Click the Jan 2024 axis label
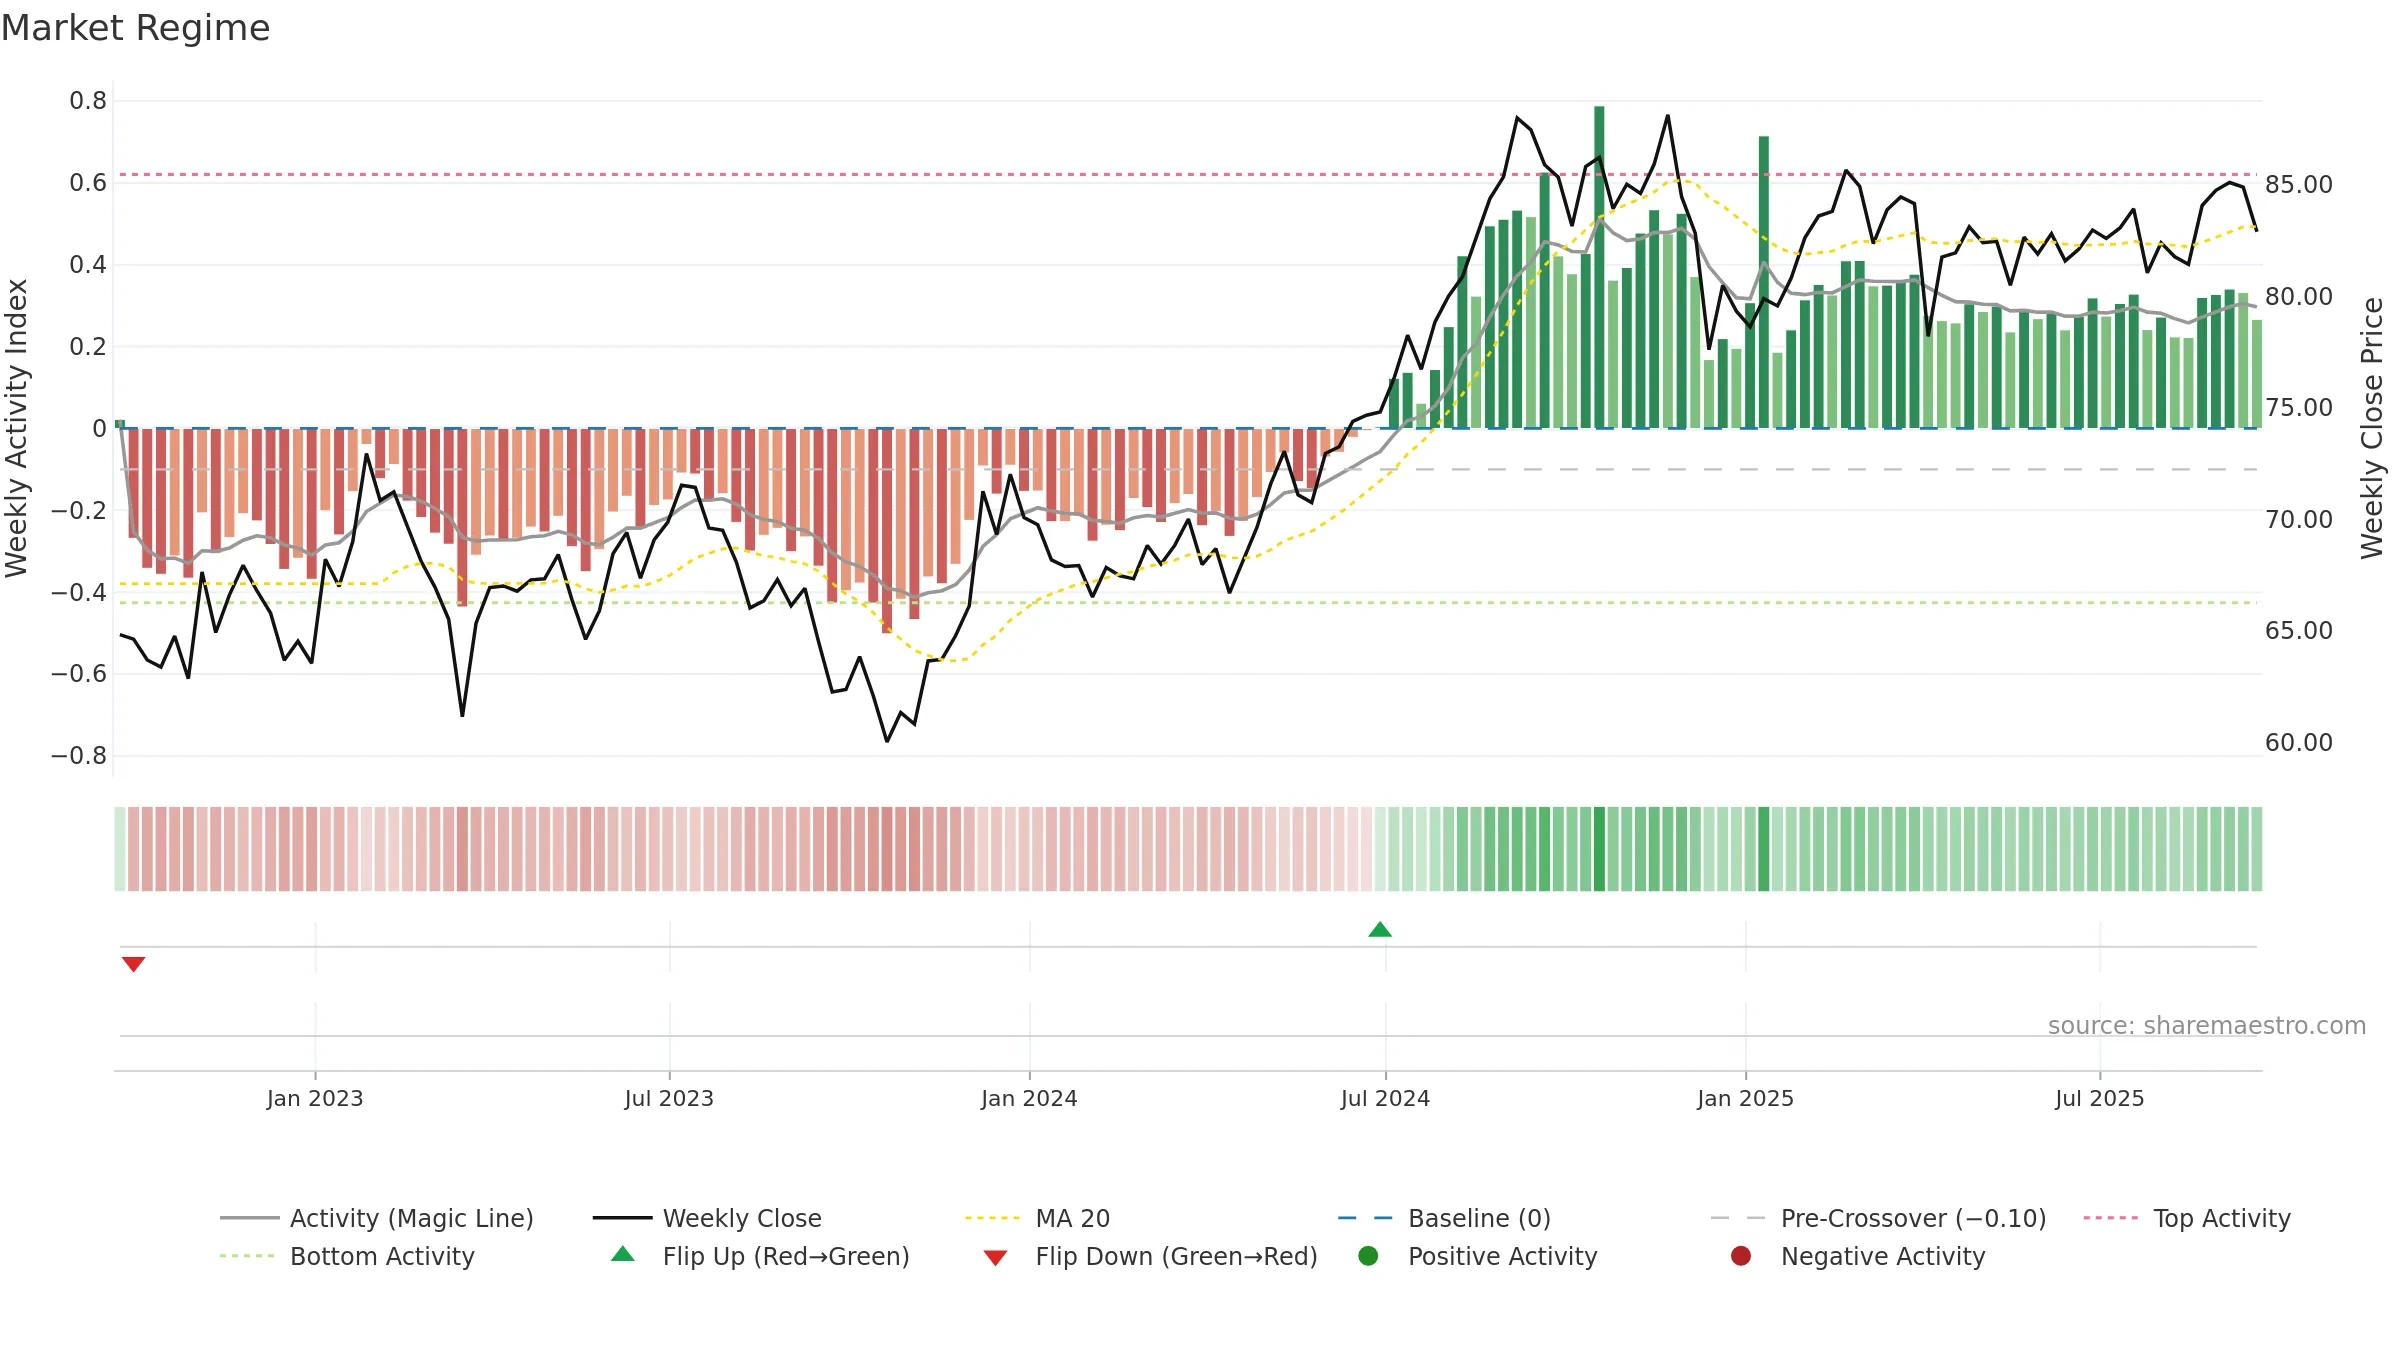Image resolution: width=2400 pixels, height=1350 pixels. [1029, 1098]
